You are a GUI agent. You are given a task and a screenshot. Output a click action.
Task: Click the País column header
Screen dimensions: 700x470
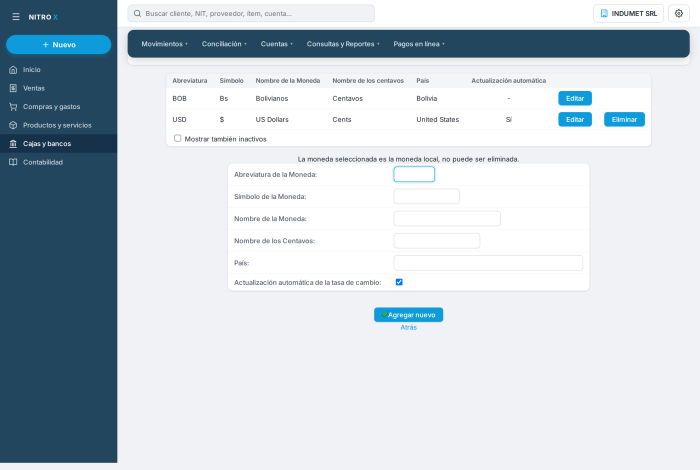[422, 80]
